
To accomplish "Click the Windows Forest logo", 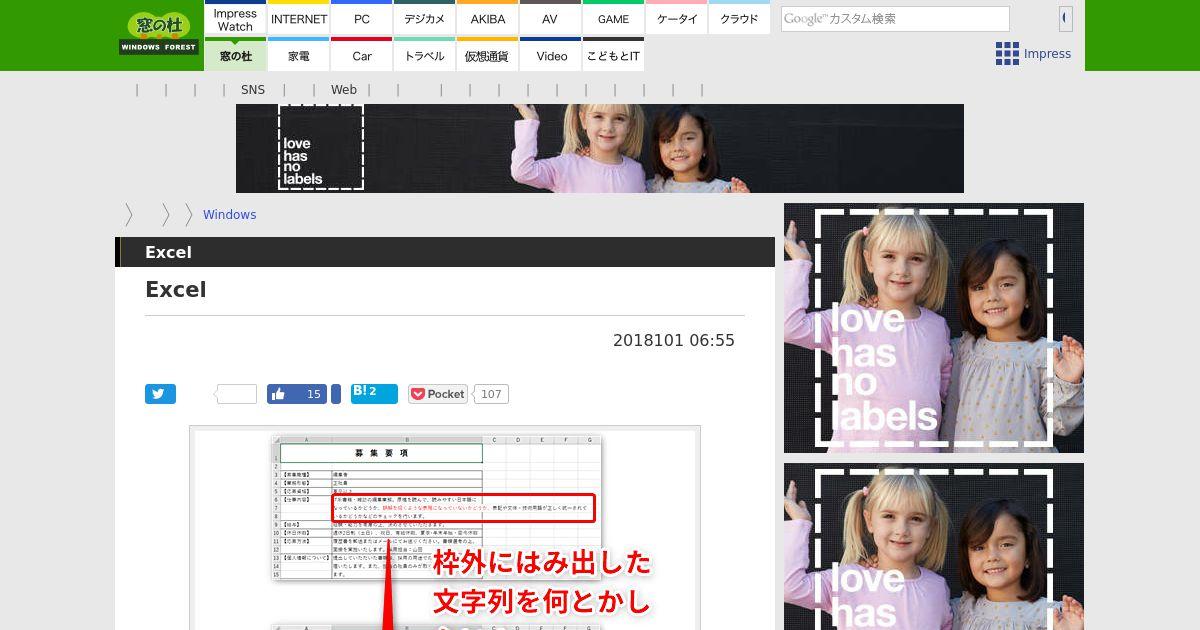I will pyautogui.click(x=159, y=34).
